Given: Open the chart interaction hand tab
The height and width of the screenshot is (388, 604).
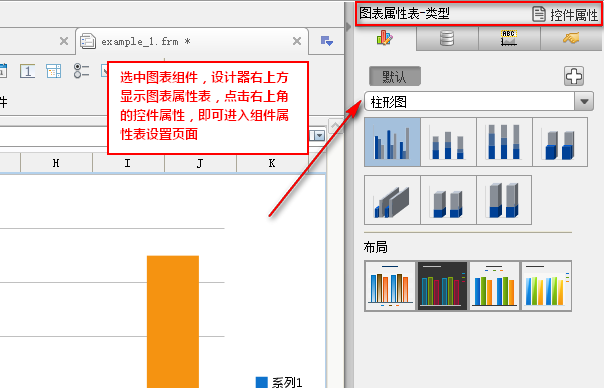Looking at the screenshot, I should click(571, 38).
